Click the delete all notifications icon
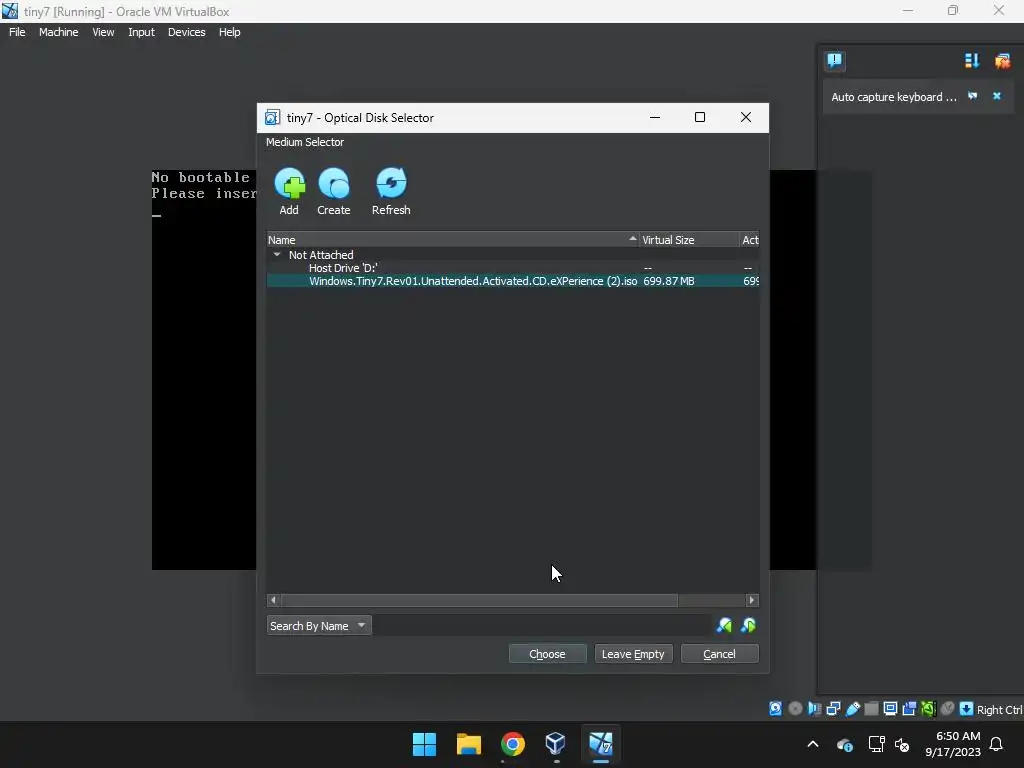This screenshot has width=1024, height=768. click(x=1002, y=61)
